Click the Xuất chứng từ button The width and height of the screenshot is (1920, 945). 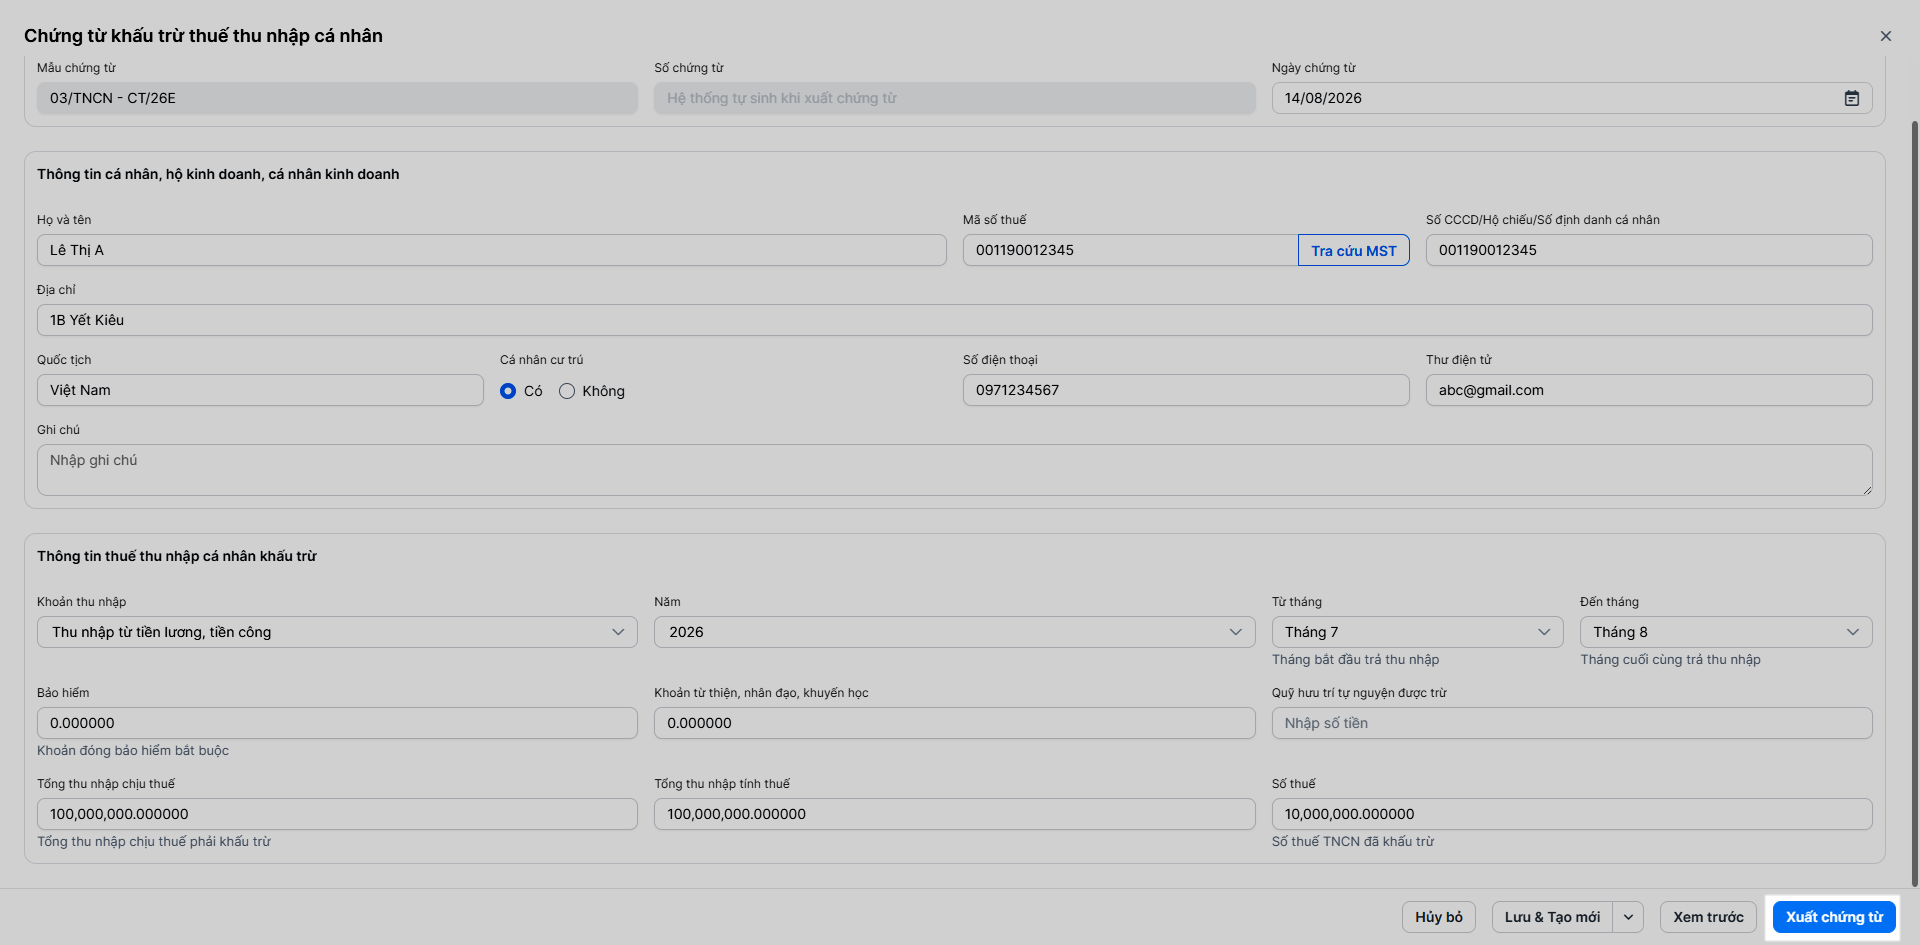pos(1834,917)
